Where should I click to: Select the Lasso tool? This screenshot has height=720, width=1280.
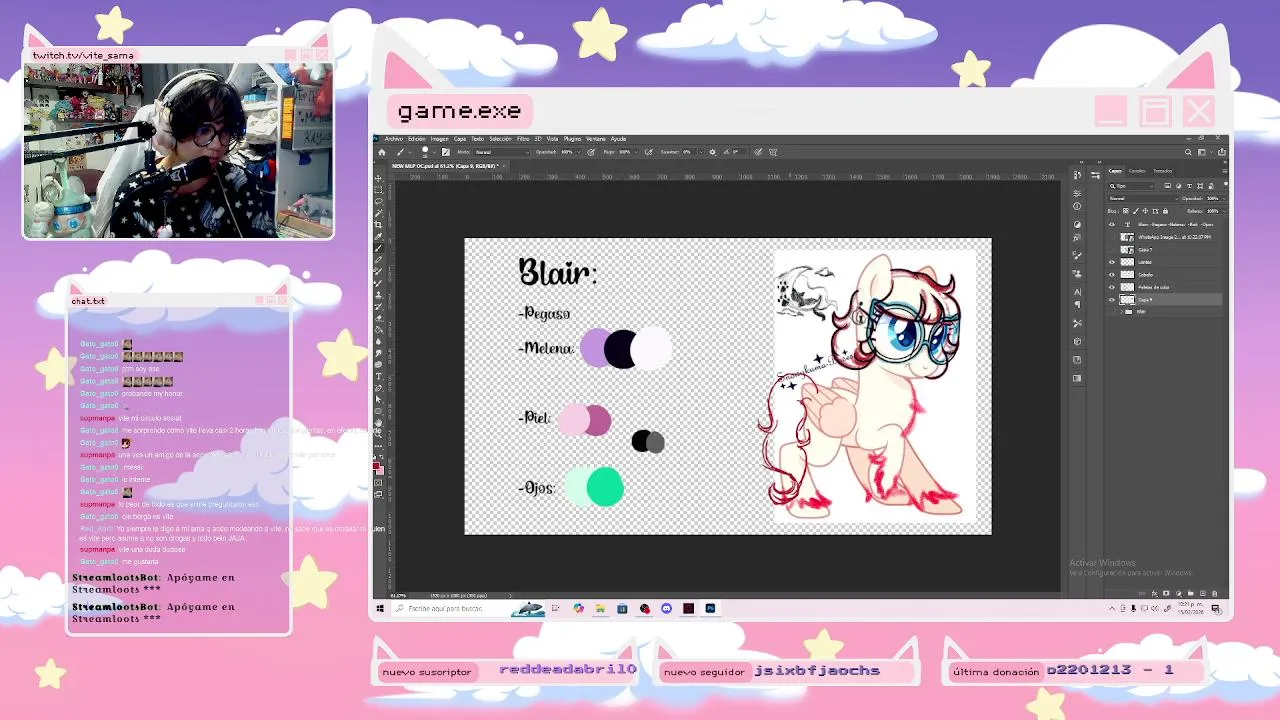coord(378,201)
